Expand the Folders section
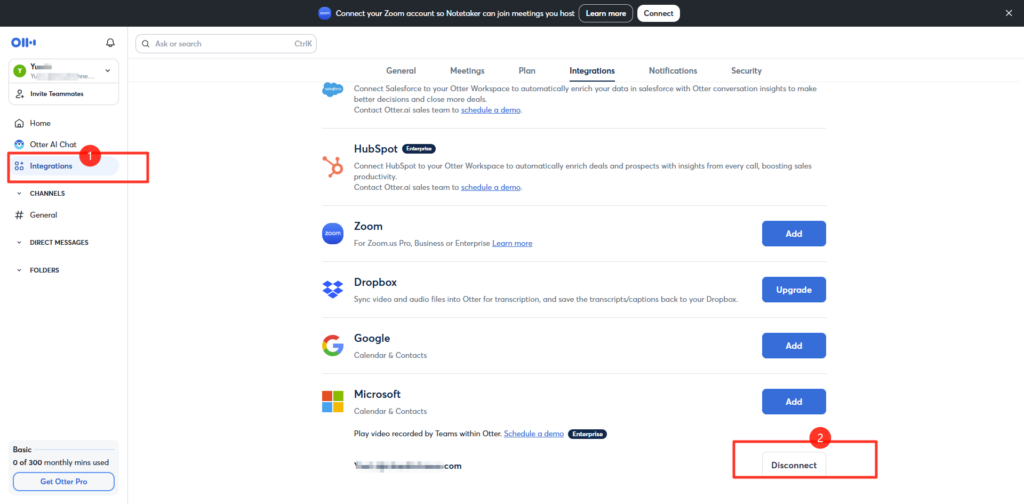Viewport: 1024px width, 504px height. pos(19,270)
